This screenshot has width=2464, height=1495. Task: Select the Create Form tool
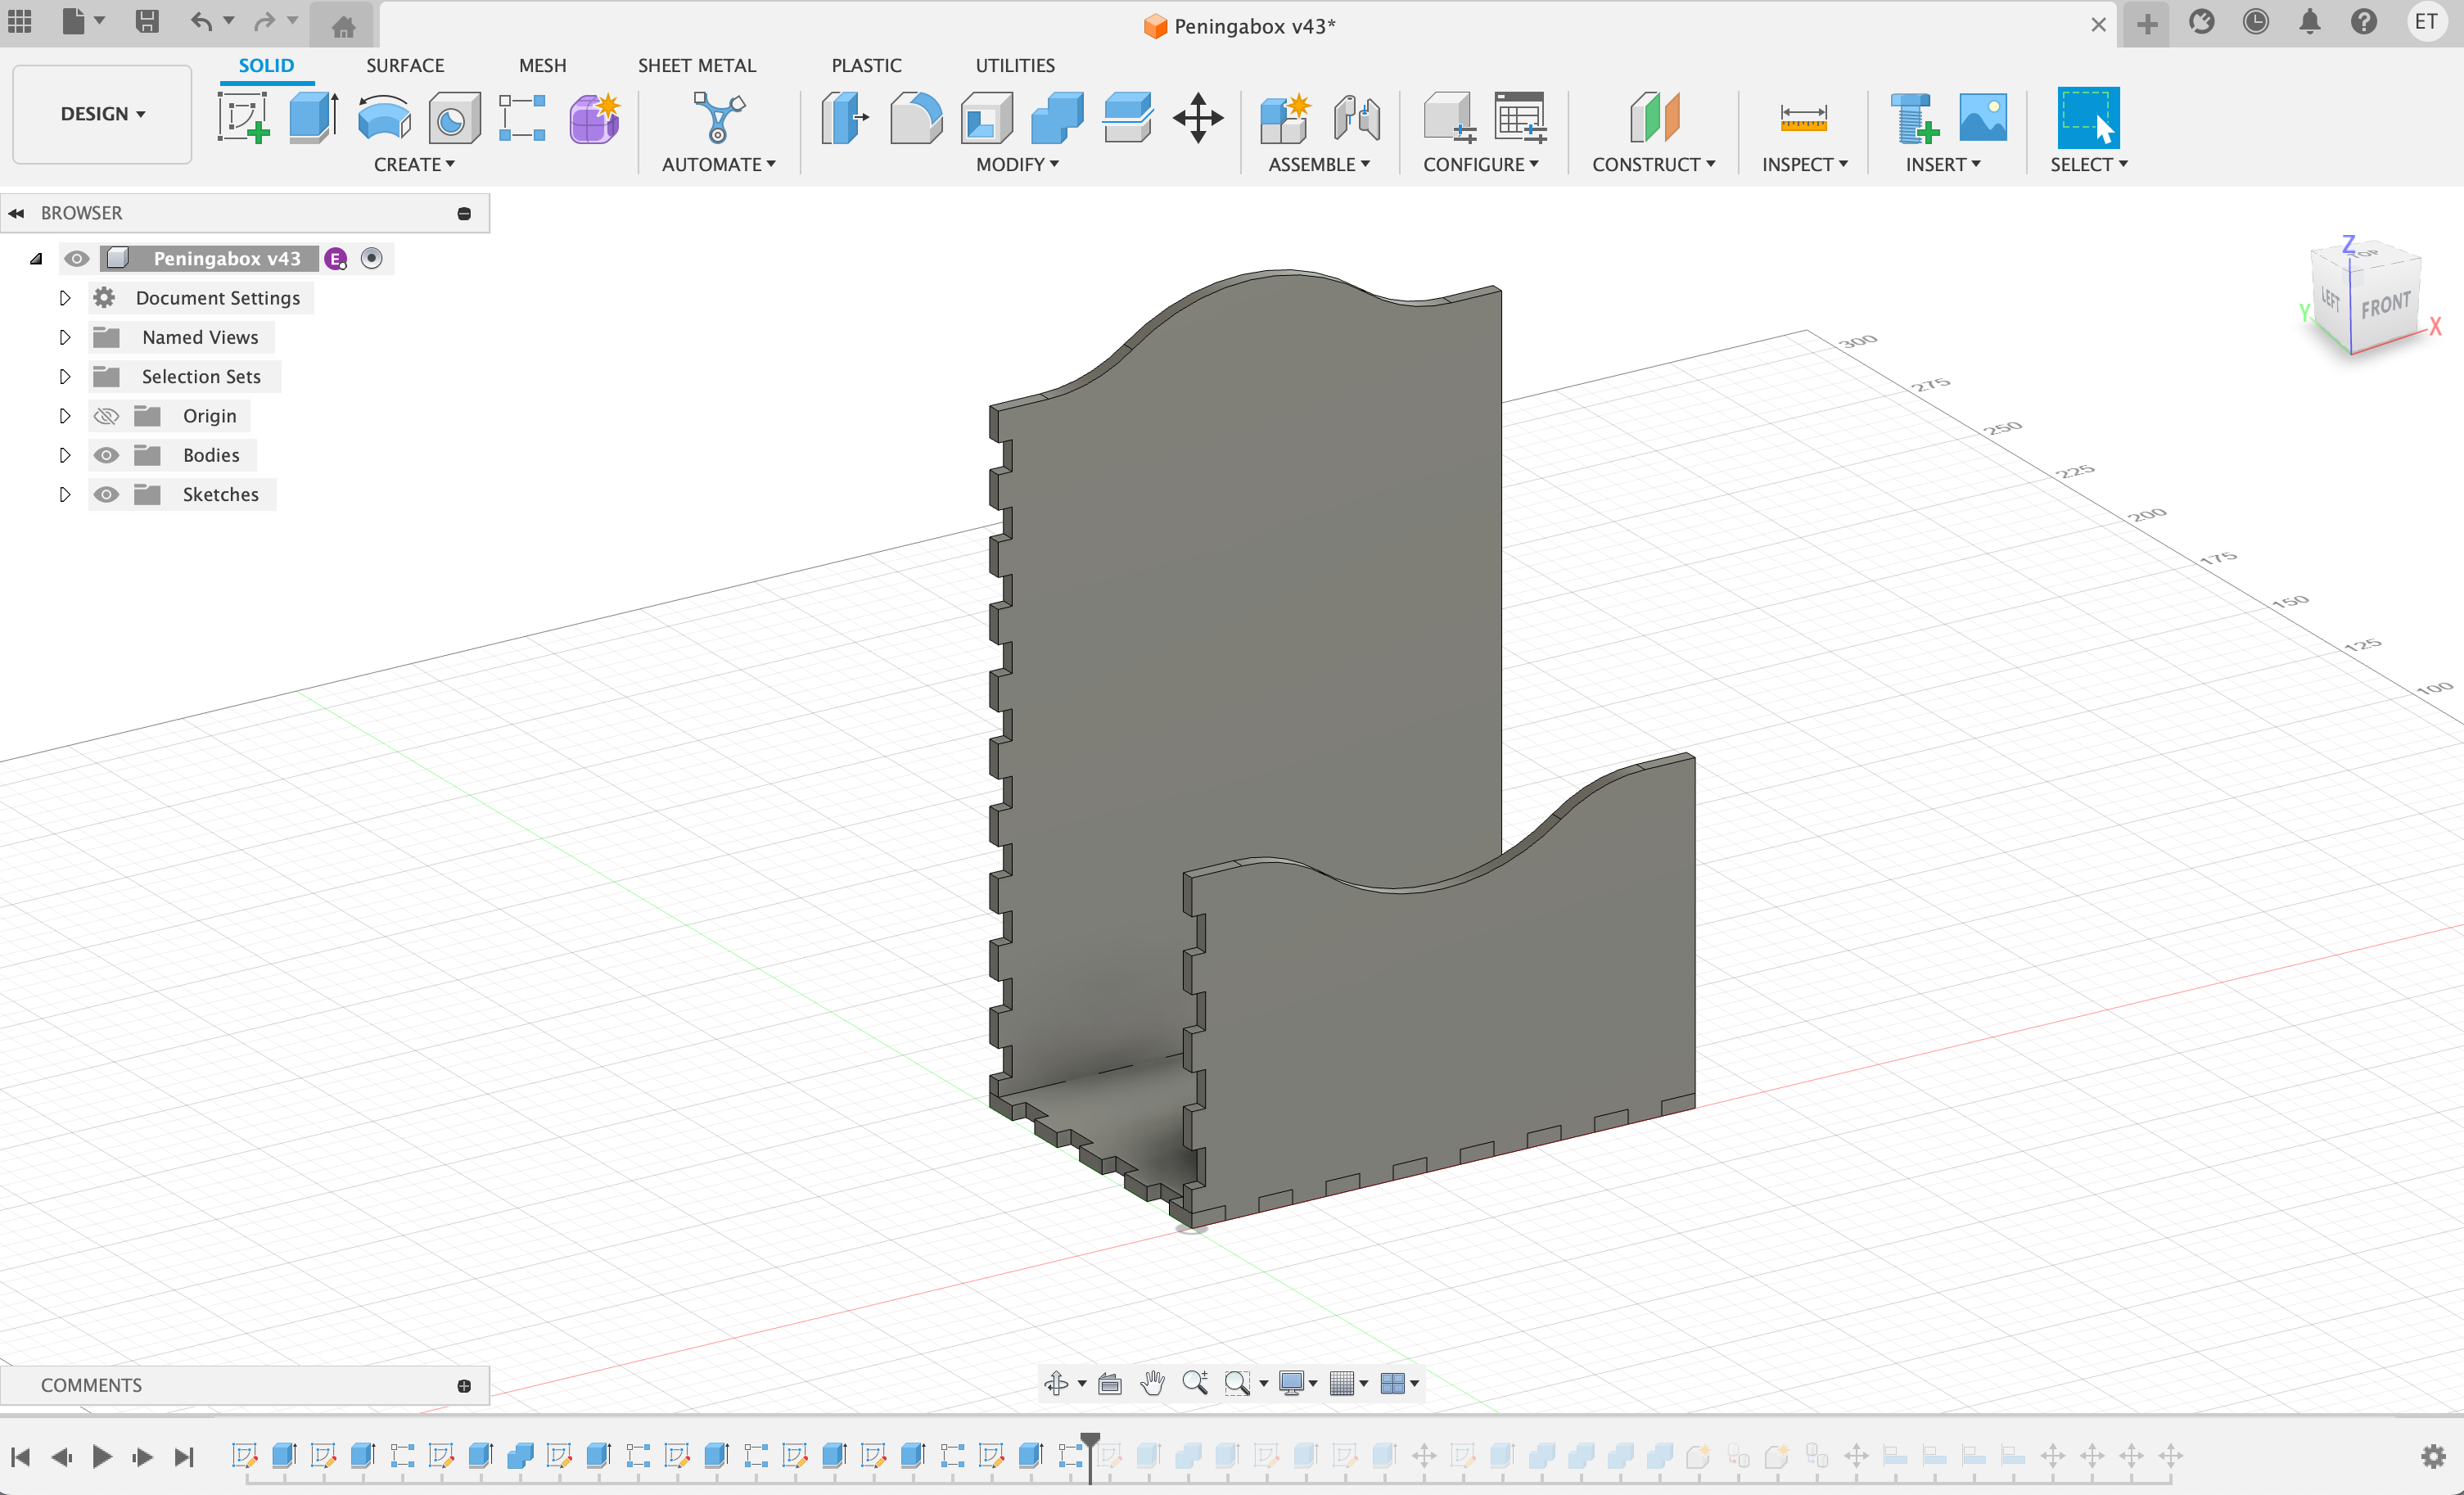coord(594,118)
